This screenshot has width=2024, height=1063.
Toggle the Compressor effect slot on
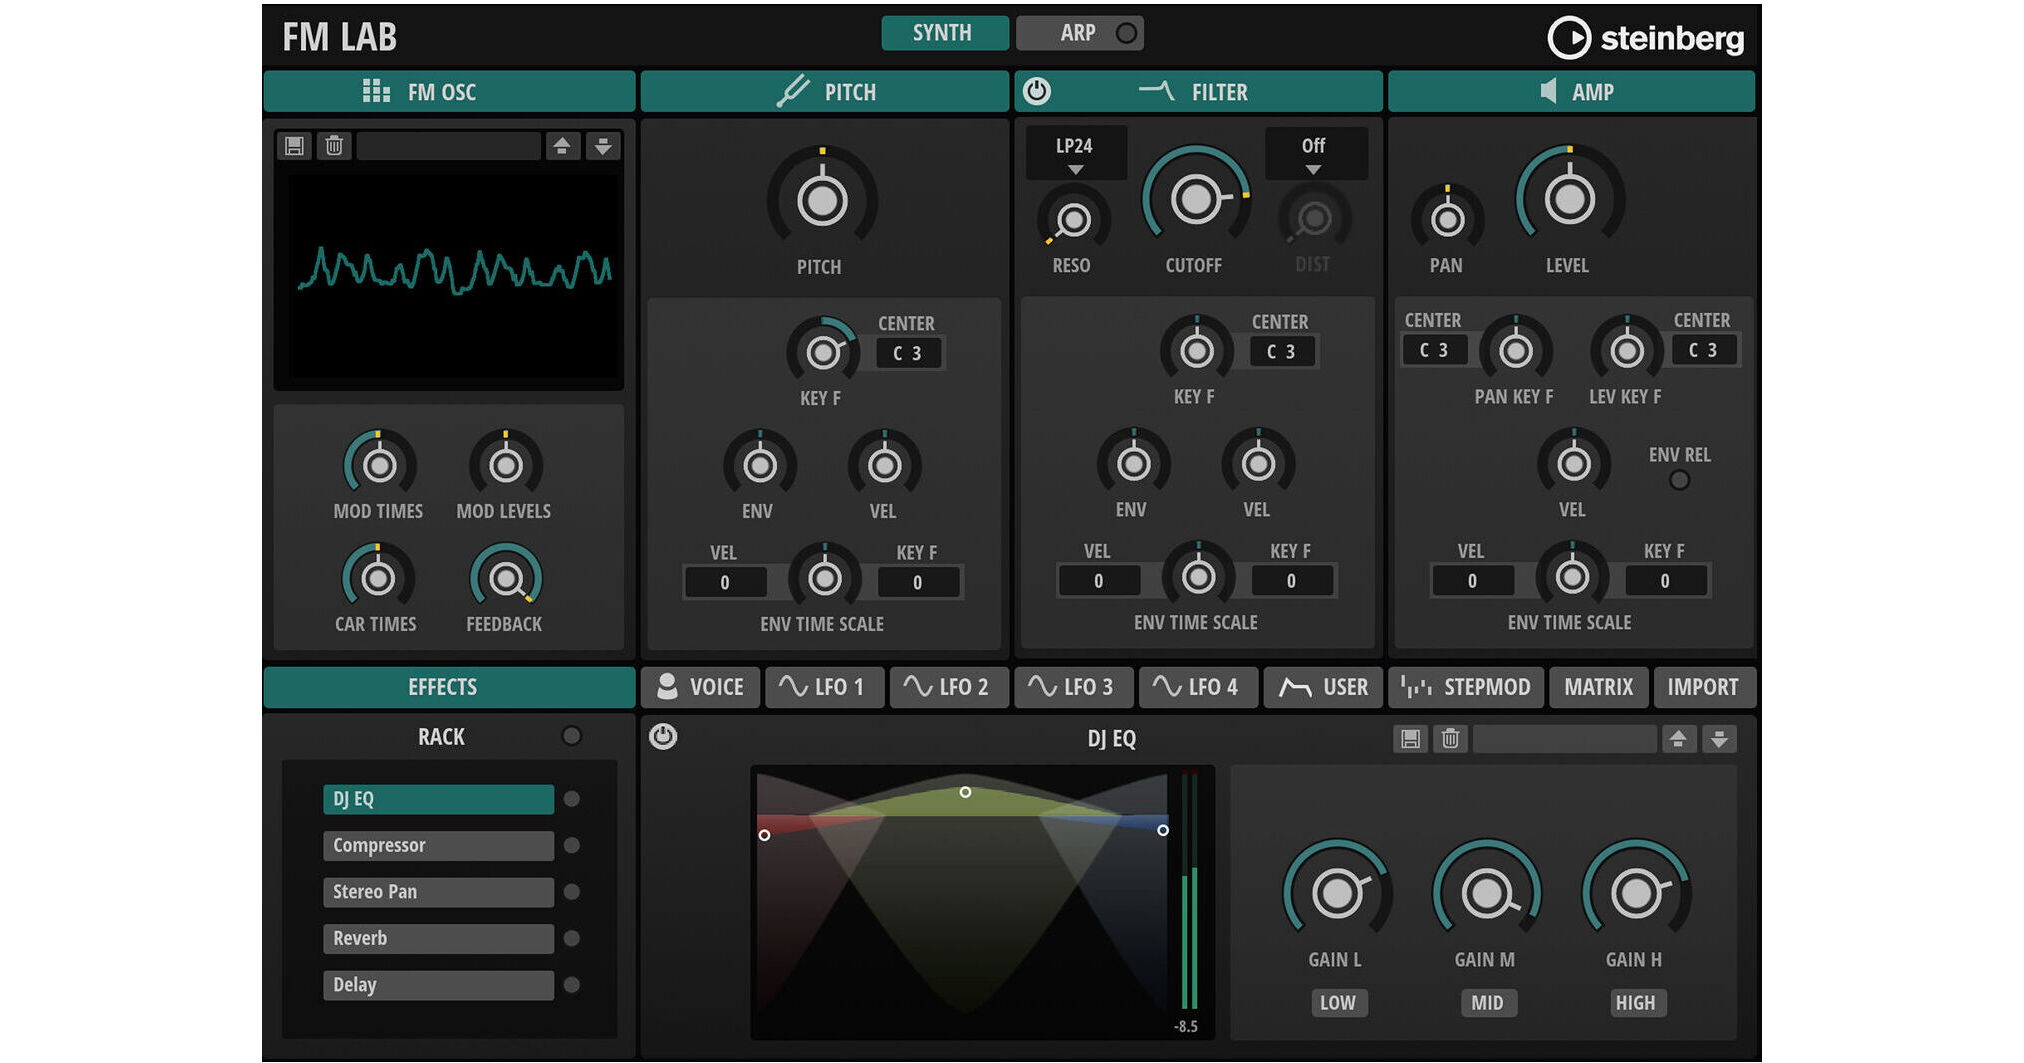[x=572, y=845]
